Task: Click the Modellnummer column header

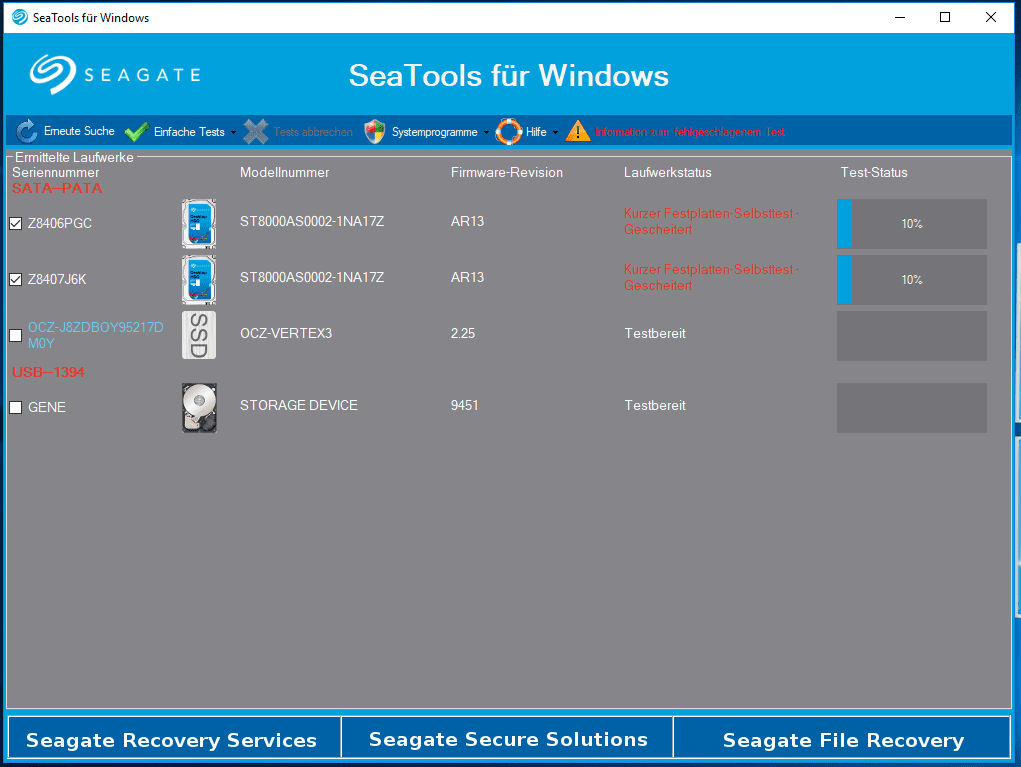Action: (285, 173)
